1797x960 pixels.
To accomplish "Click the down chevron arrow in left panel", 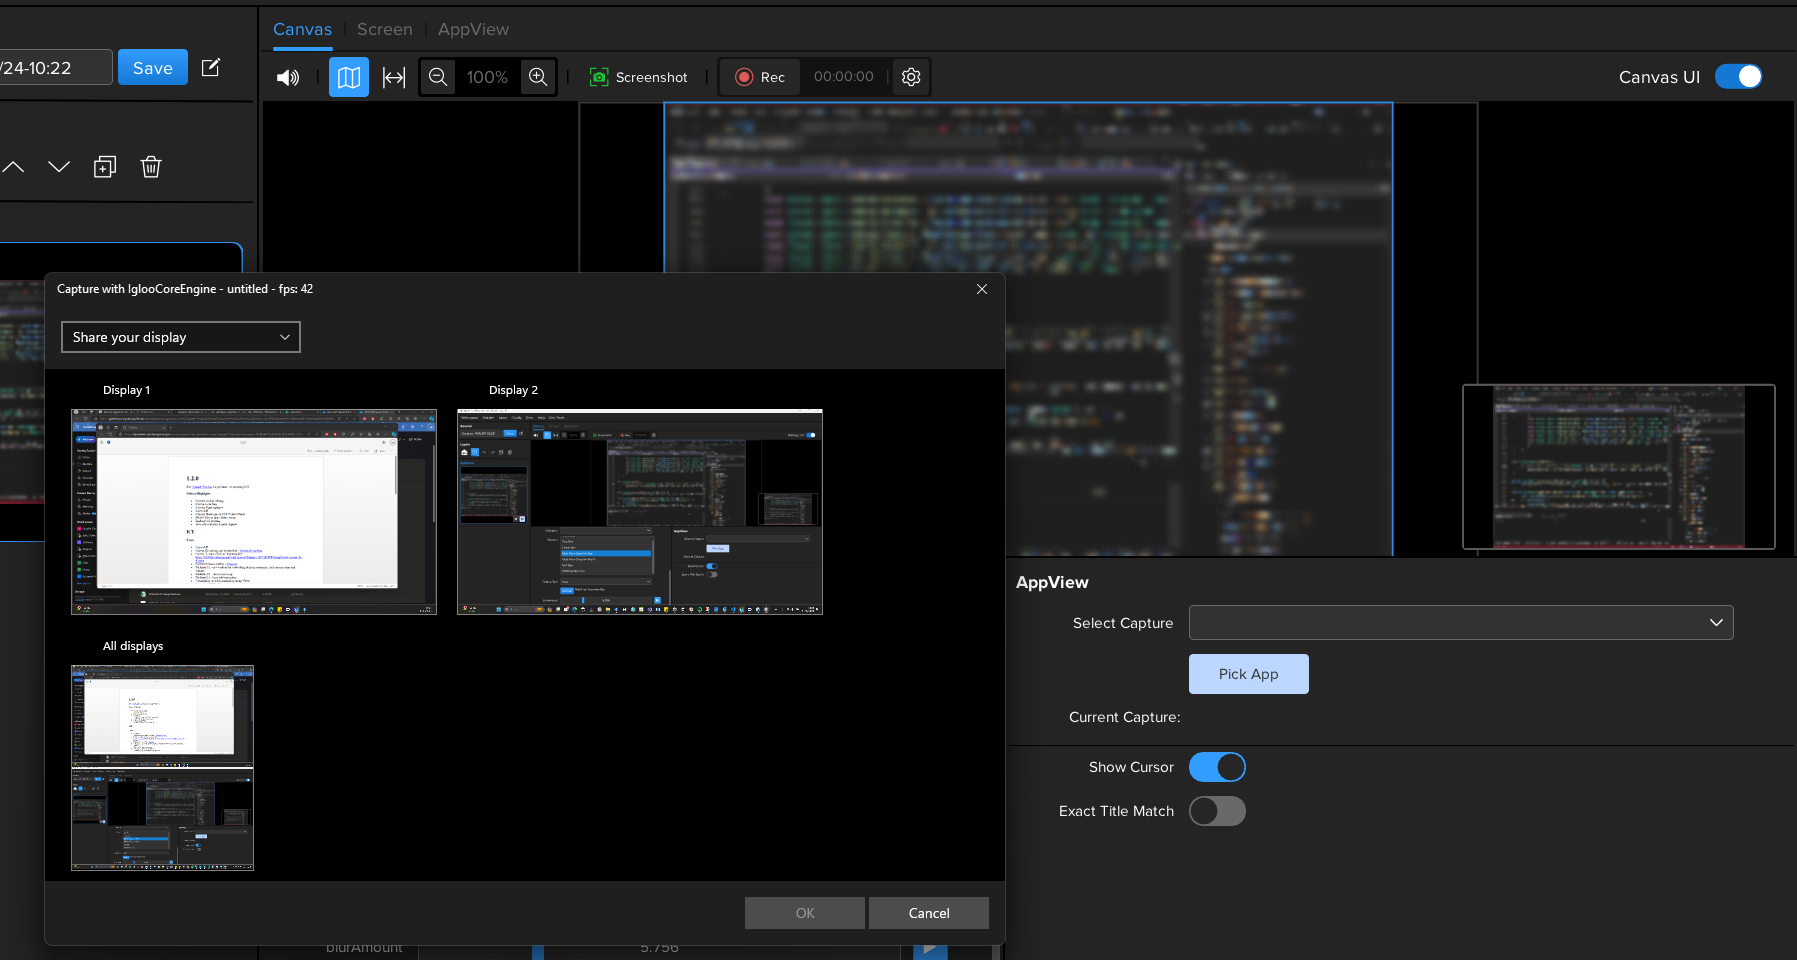I will coord(59,167).
